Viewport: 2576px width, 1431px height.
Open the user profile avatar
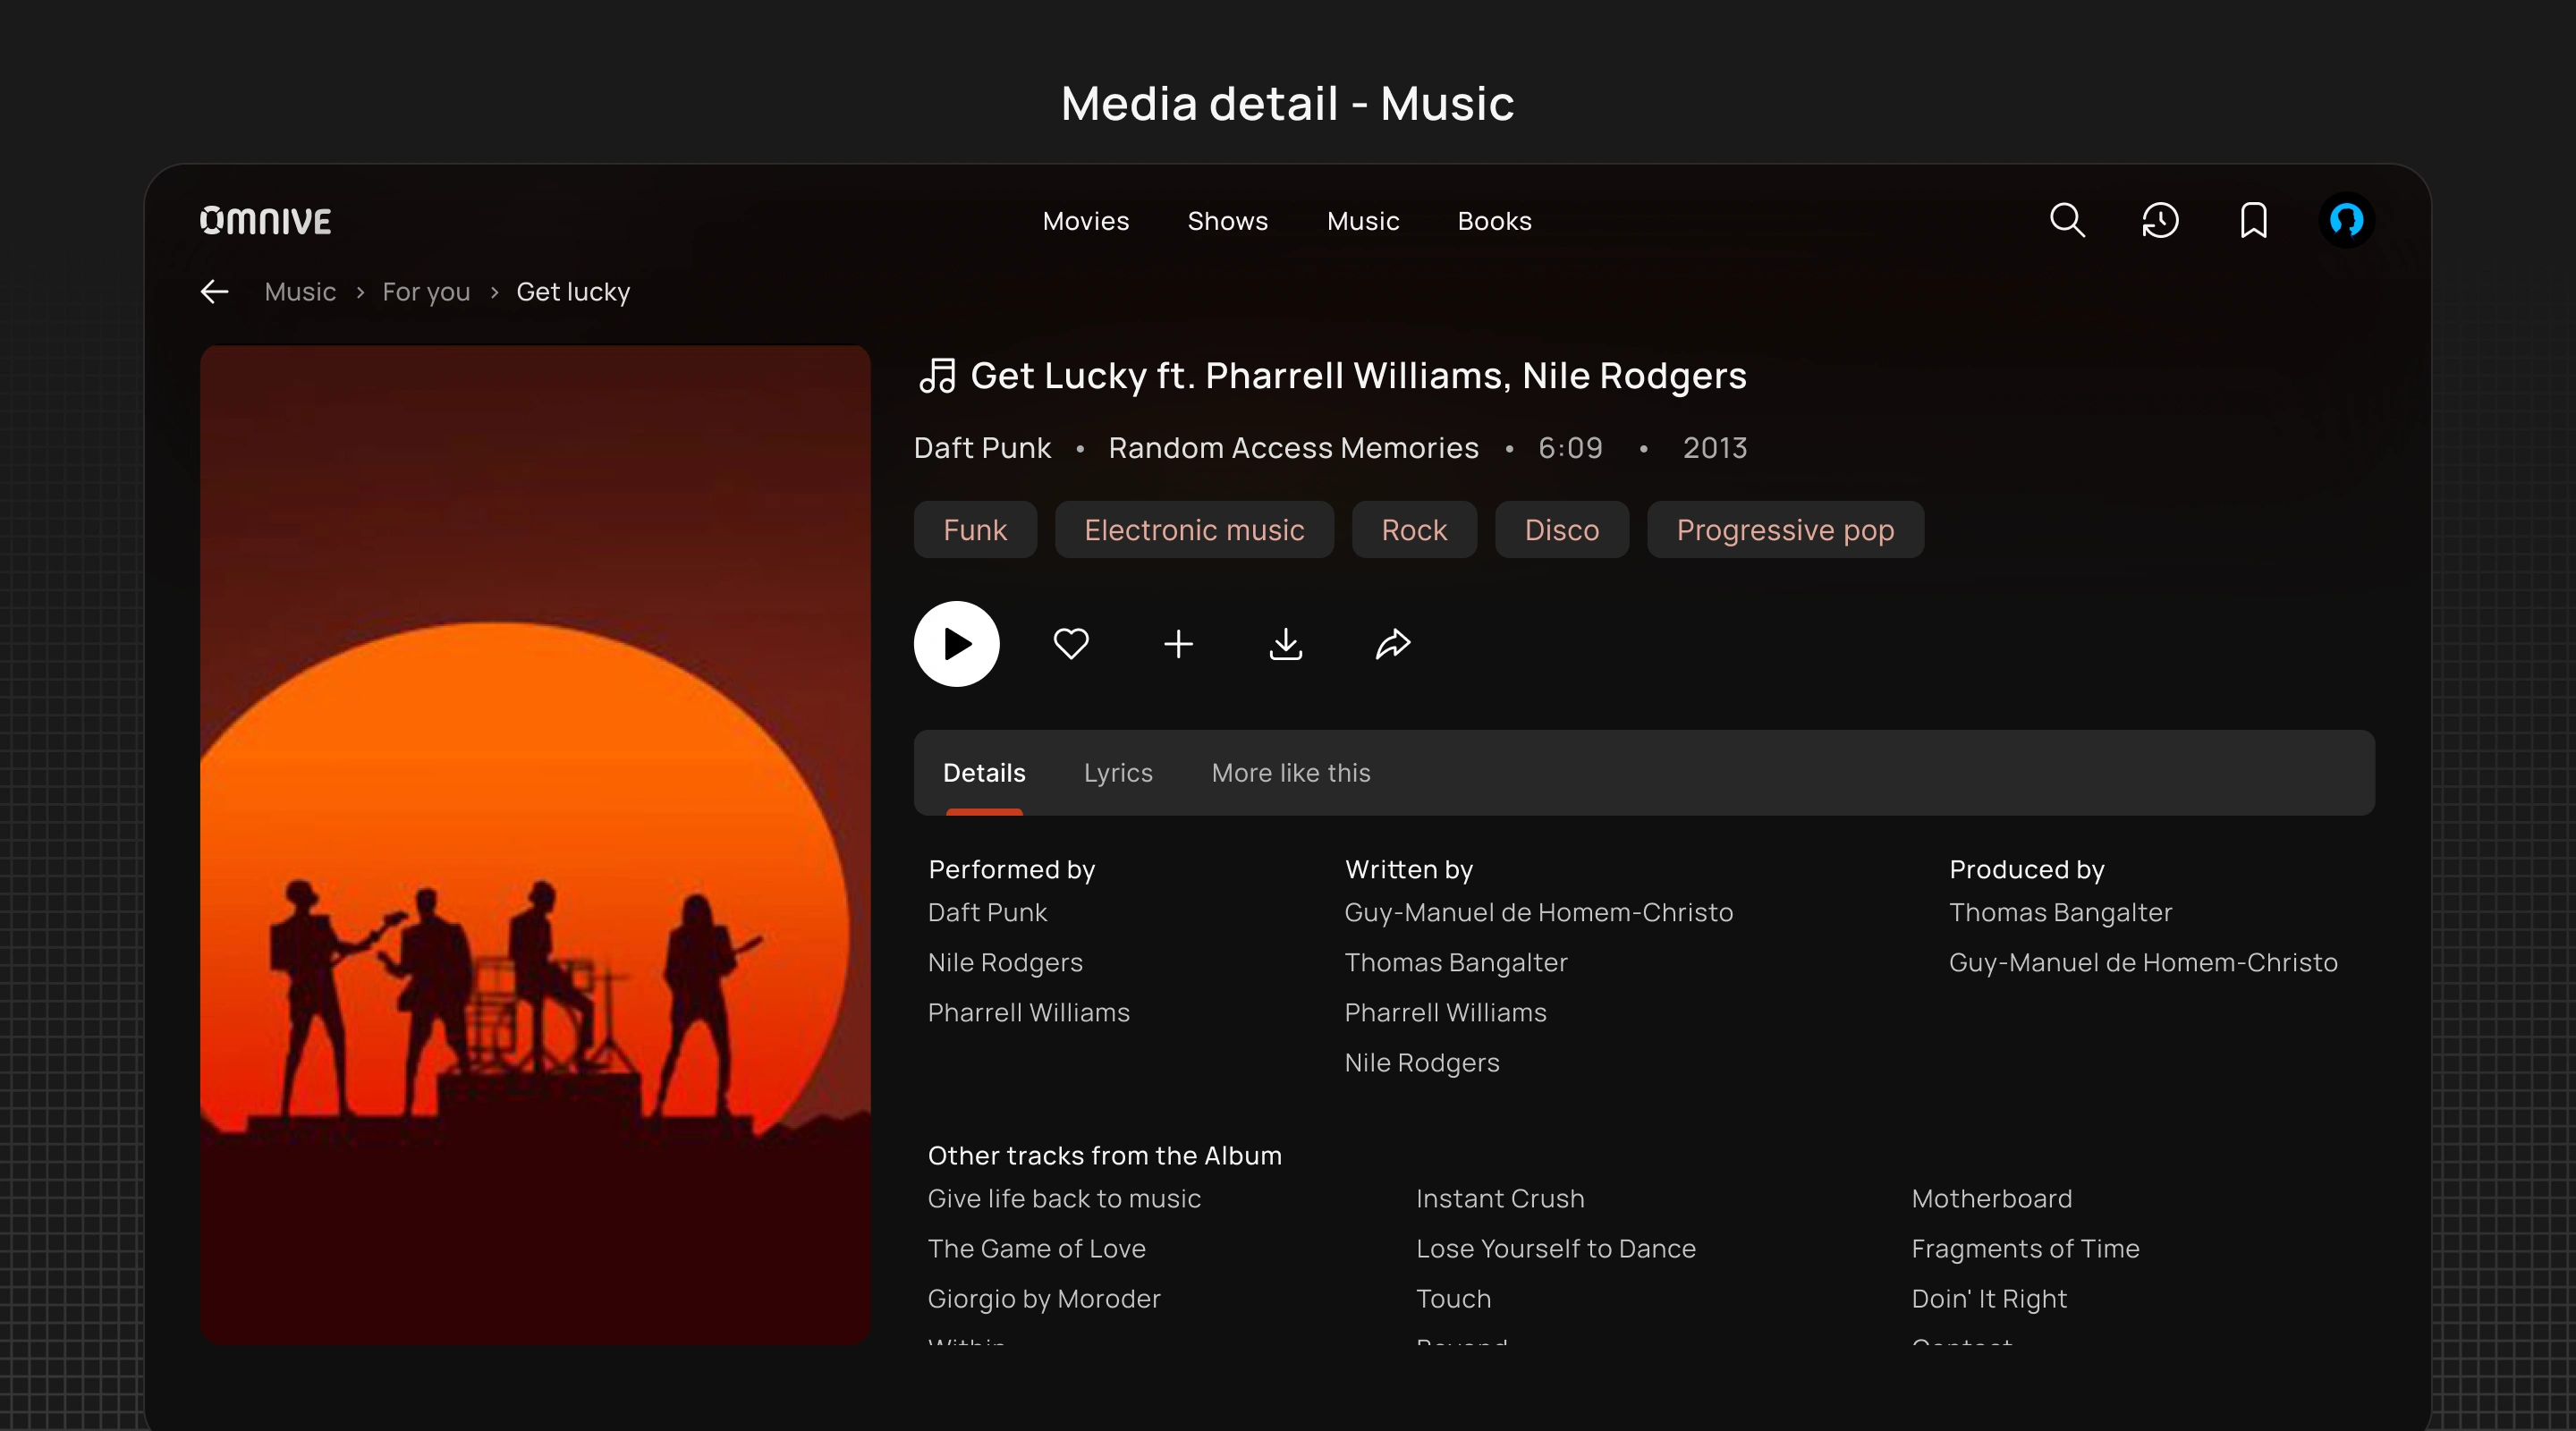click(2346, 220)
